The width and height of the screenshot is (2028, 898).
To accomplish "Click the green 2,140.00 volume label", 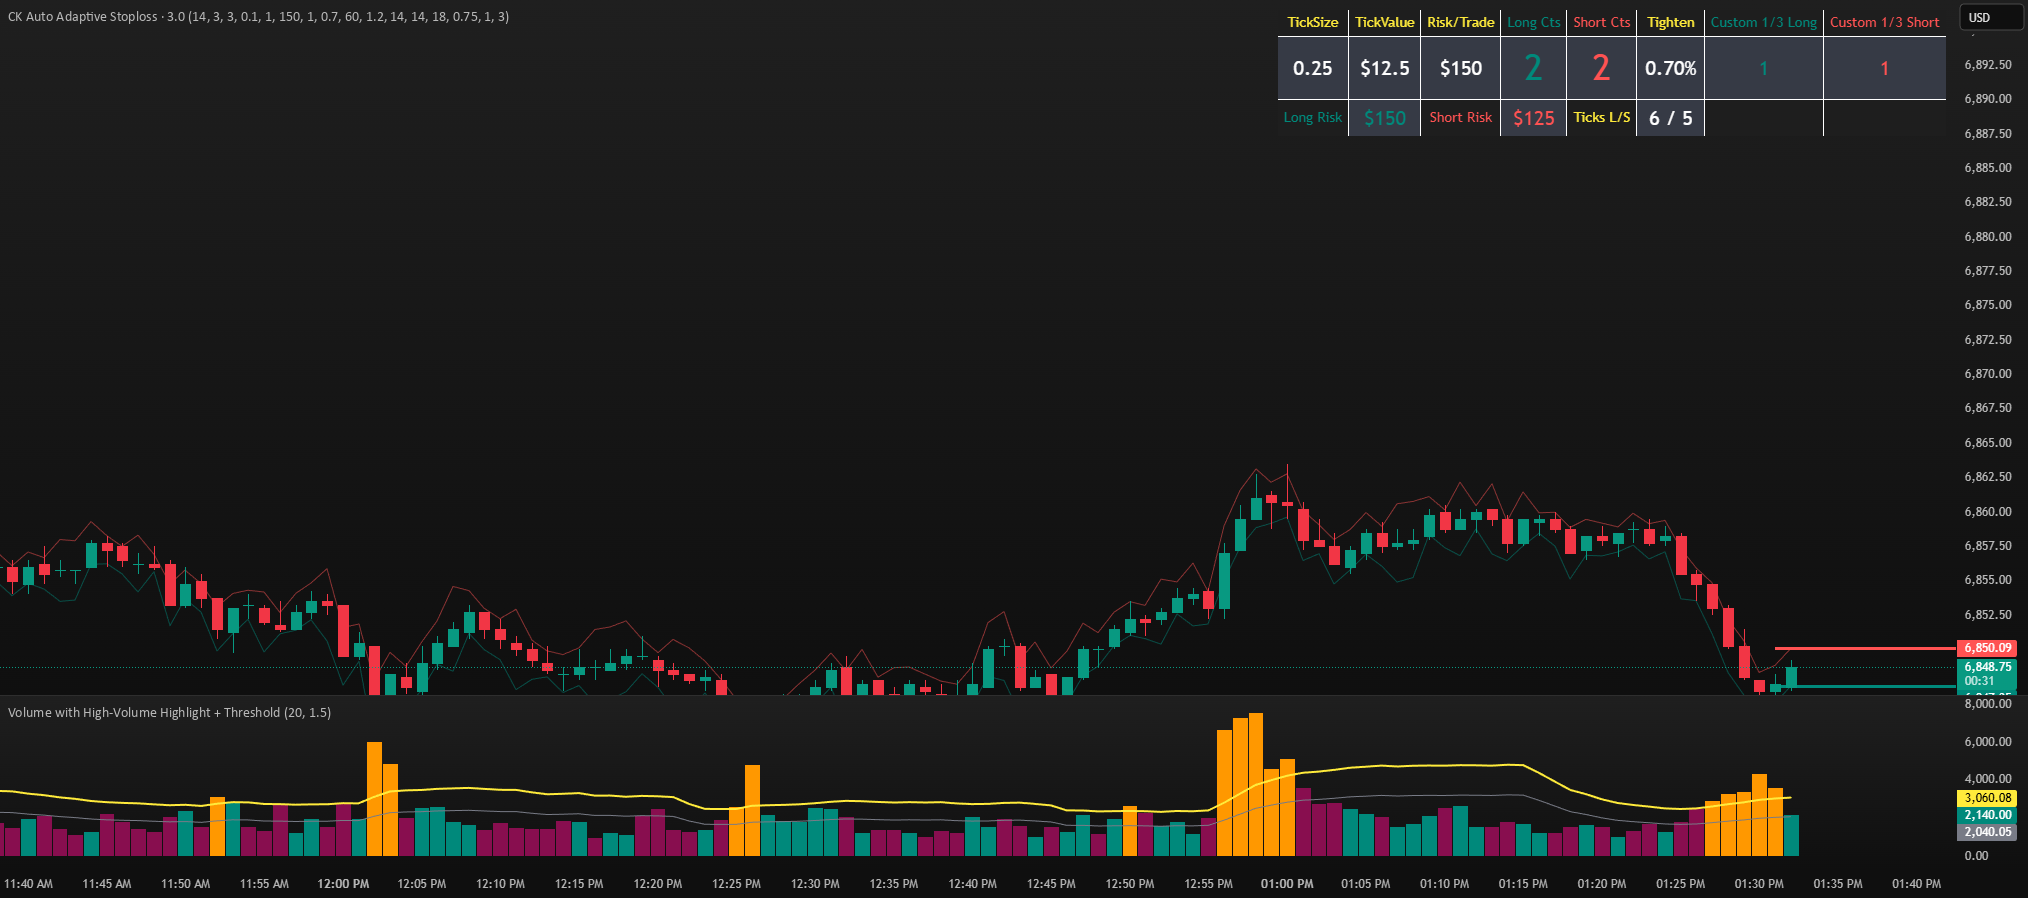I will click(1987, 815).
